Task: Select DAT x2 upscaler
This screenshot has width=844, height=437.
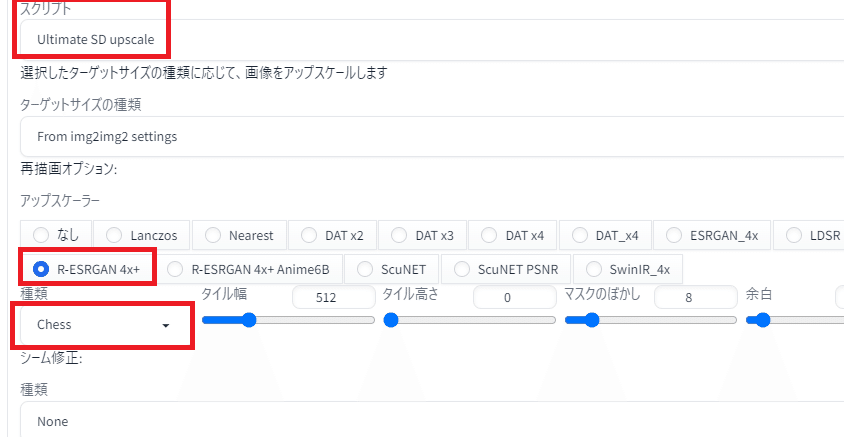Action: (332, 235)
